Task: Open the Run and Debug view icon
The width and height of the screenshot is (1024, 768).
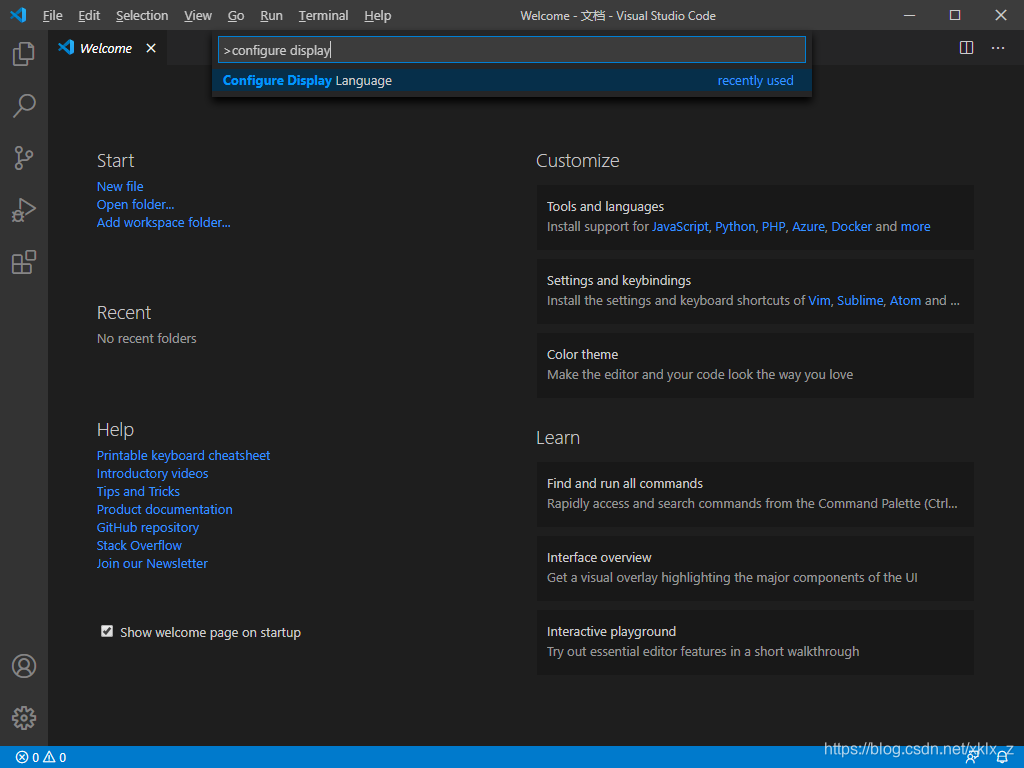Action: [24, 210]
